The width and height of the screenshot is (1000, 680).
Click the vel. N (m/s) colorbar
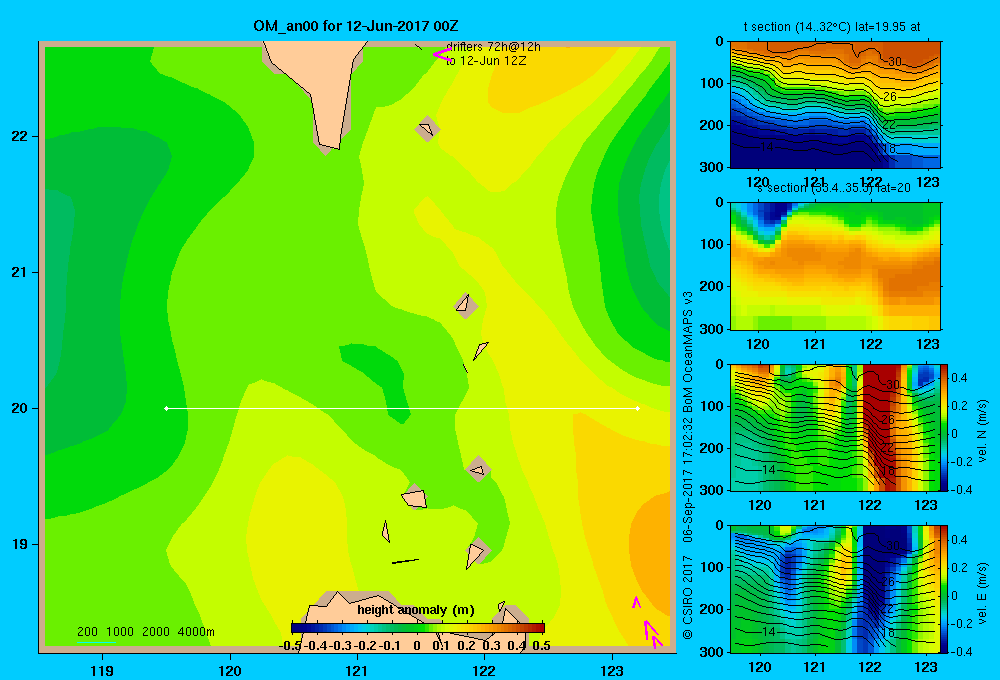tap(945, 427)
